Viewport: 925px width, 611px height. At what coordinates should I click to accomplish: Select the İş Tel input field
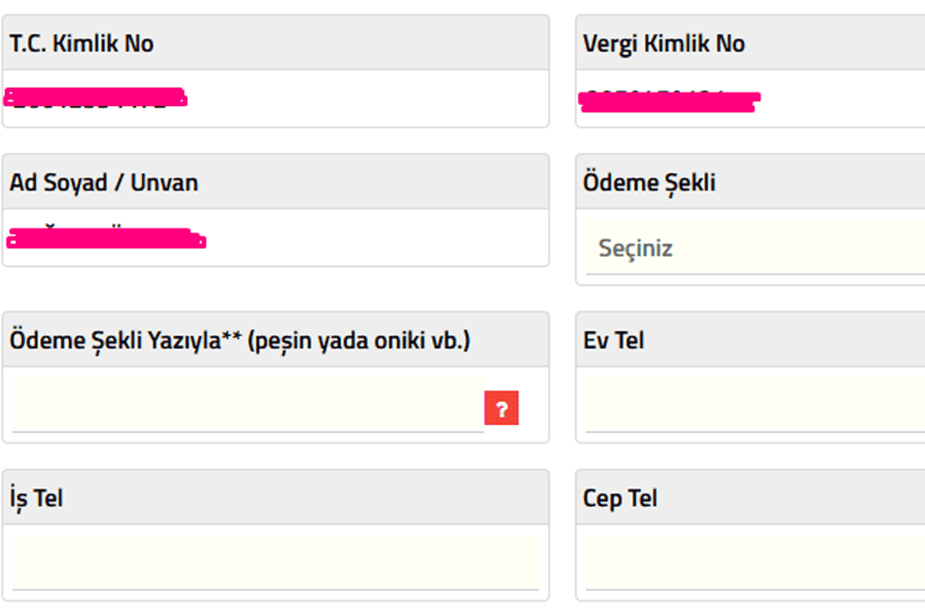(x=275, y=563)
